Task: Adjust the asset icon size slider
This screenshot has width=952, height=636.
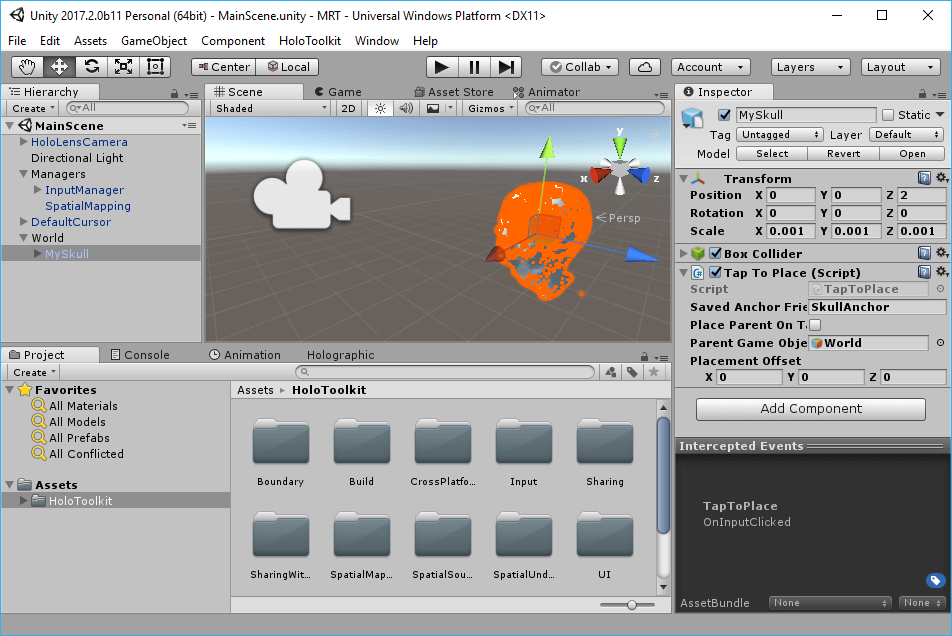Action: (x=632, y=605)
